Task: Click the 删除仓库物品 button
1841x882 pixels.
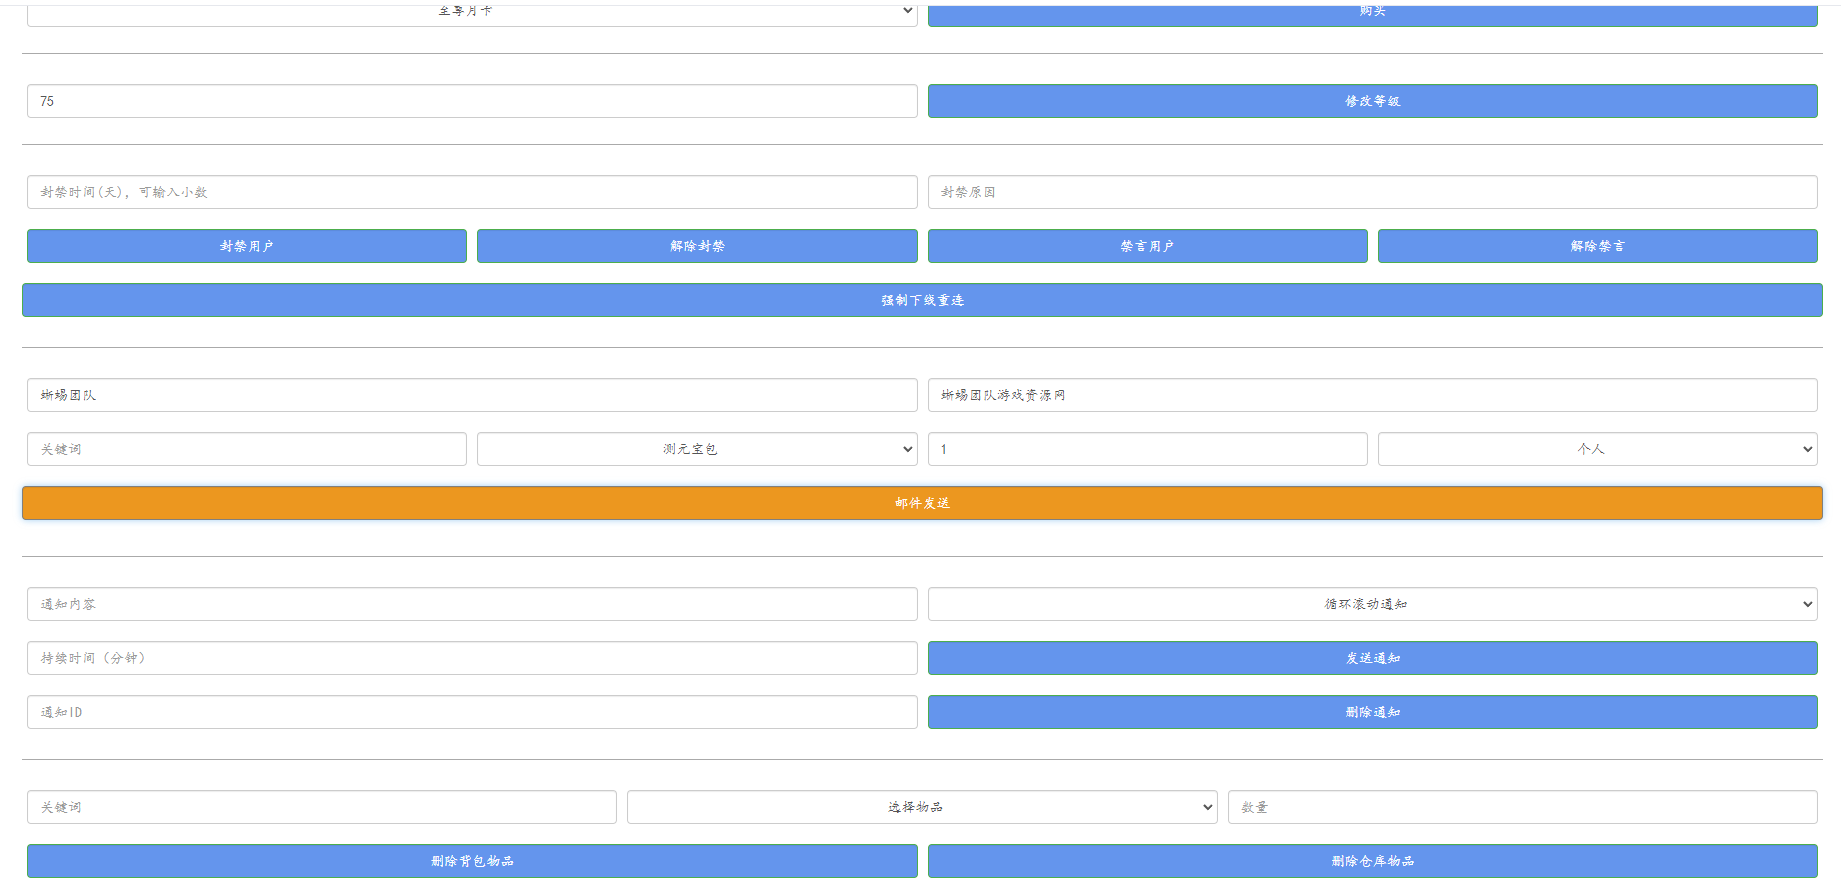Action: point(1372,861)
